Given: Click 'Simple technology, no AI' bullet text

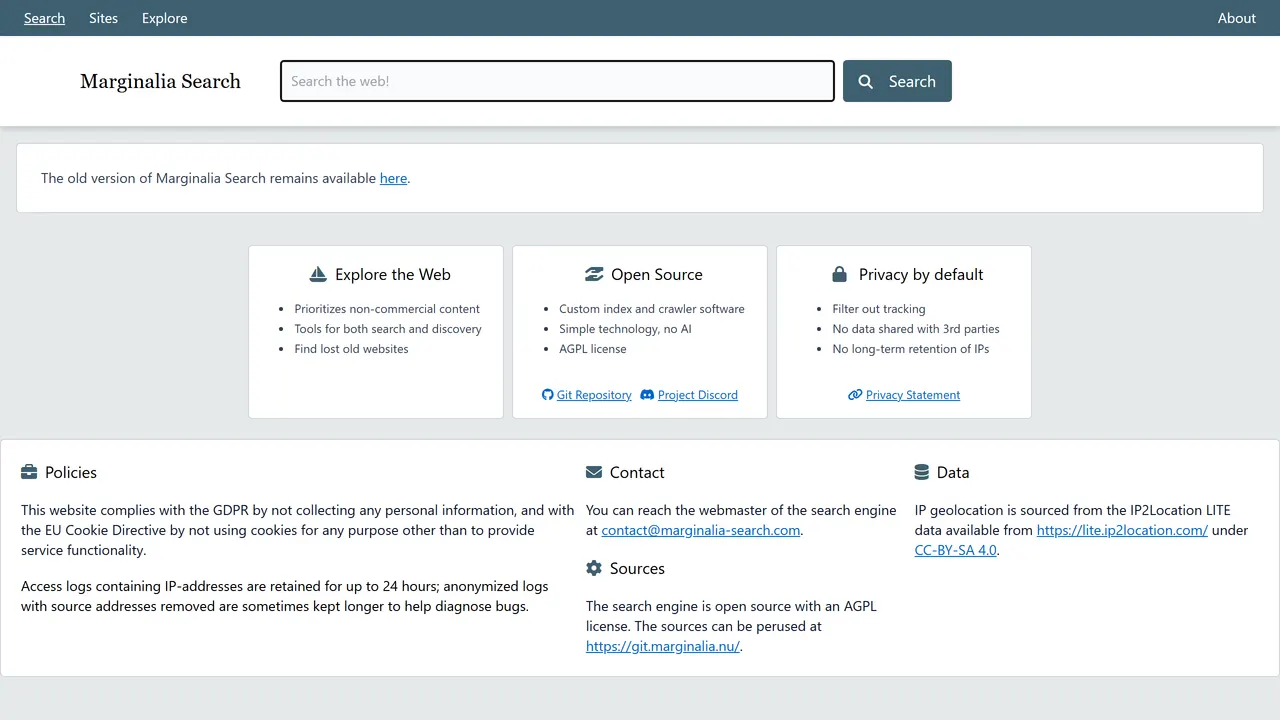Looking at the screenshot, I should click(x=625, y=329).
